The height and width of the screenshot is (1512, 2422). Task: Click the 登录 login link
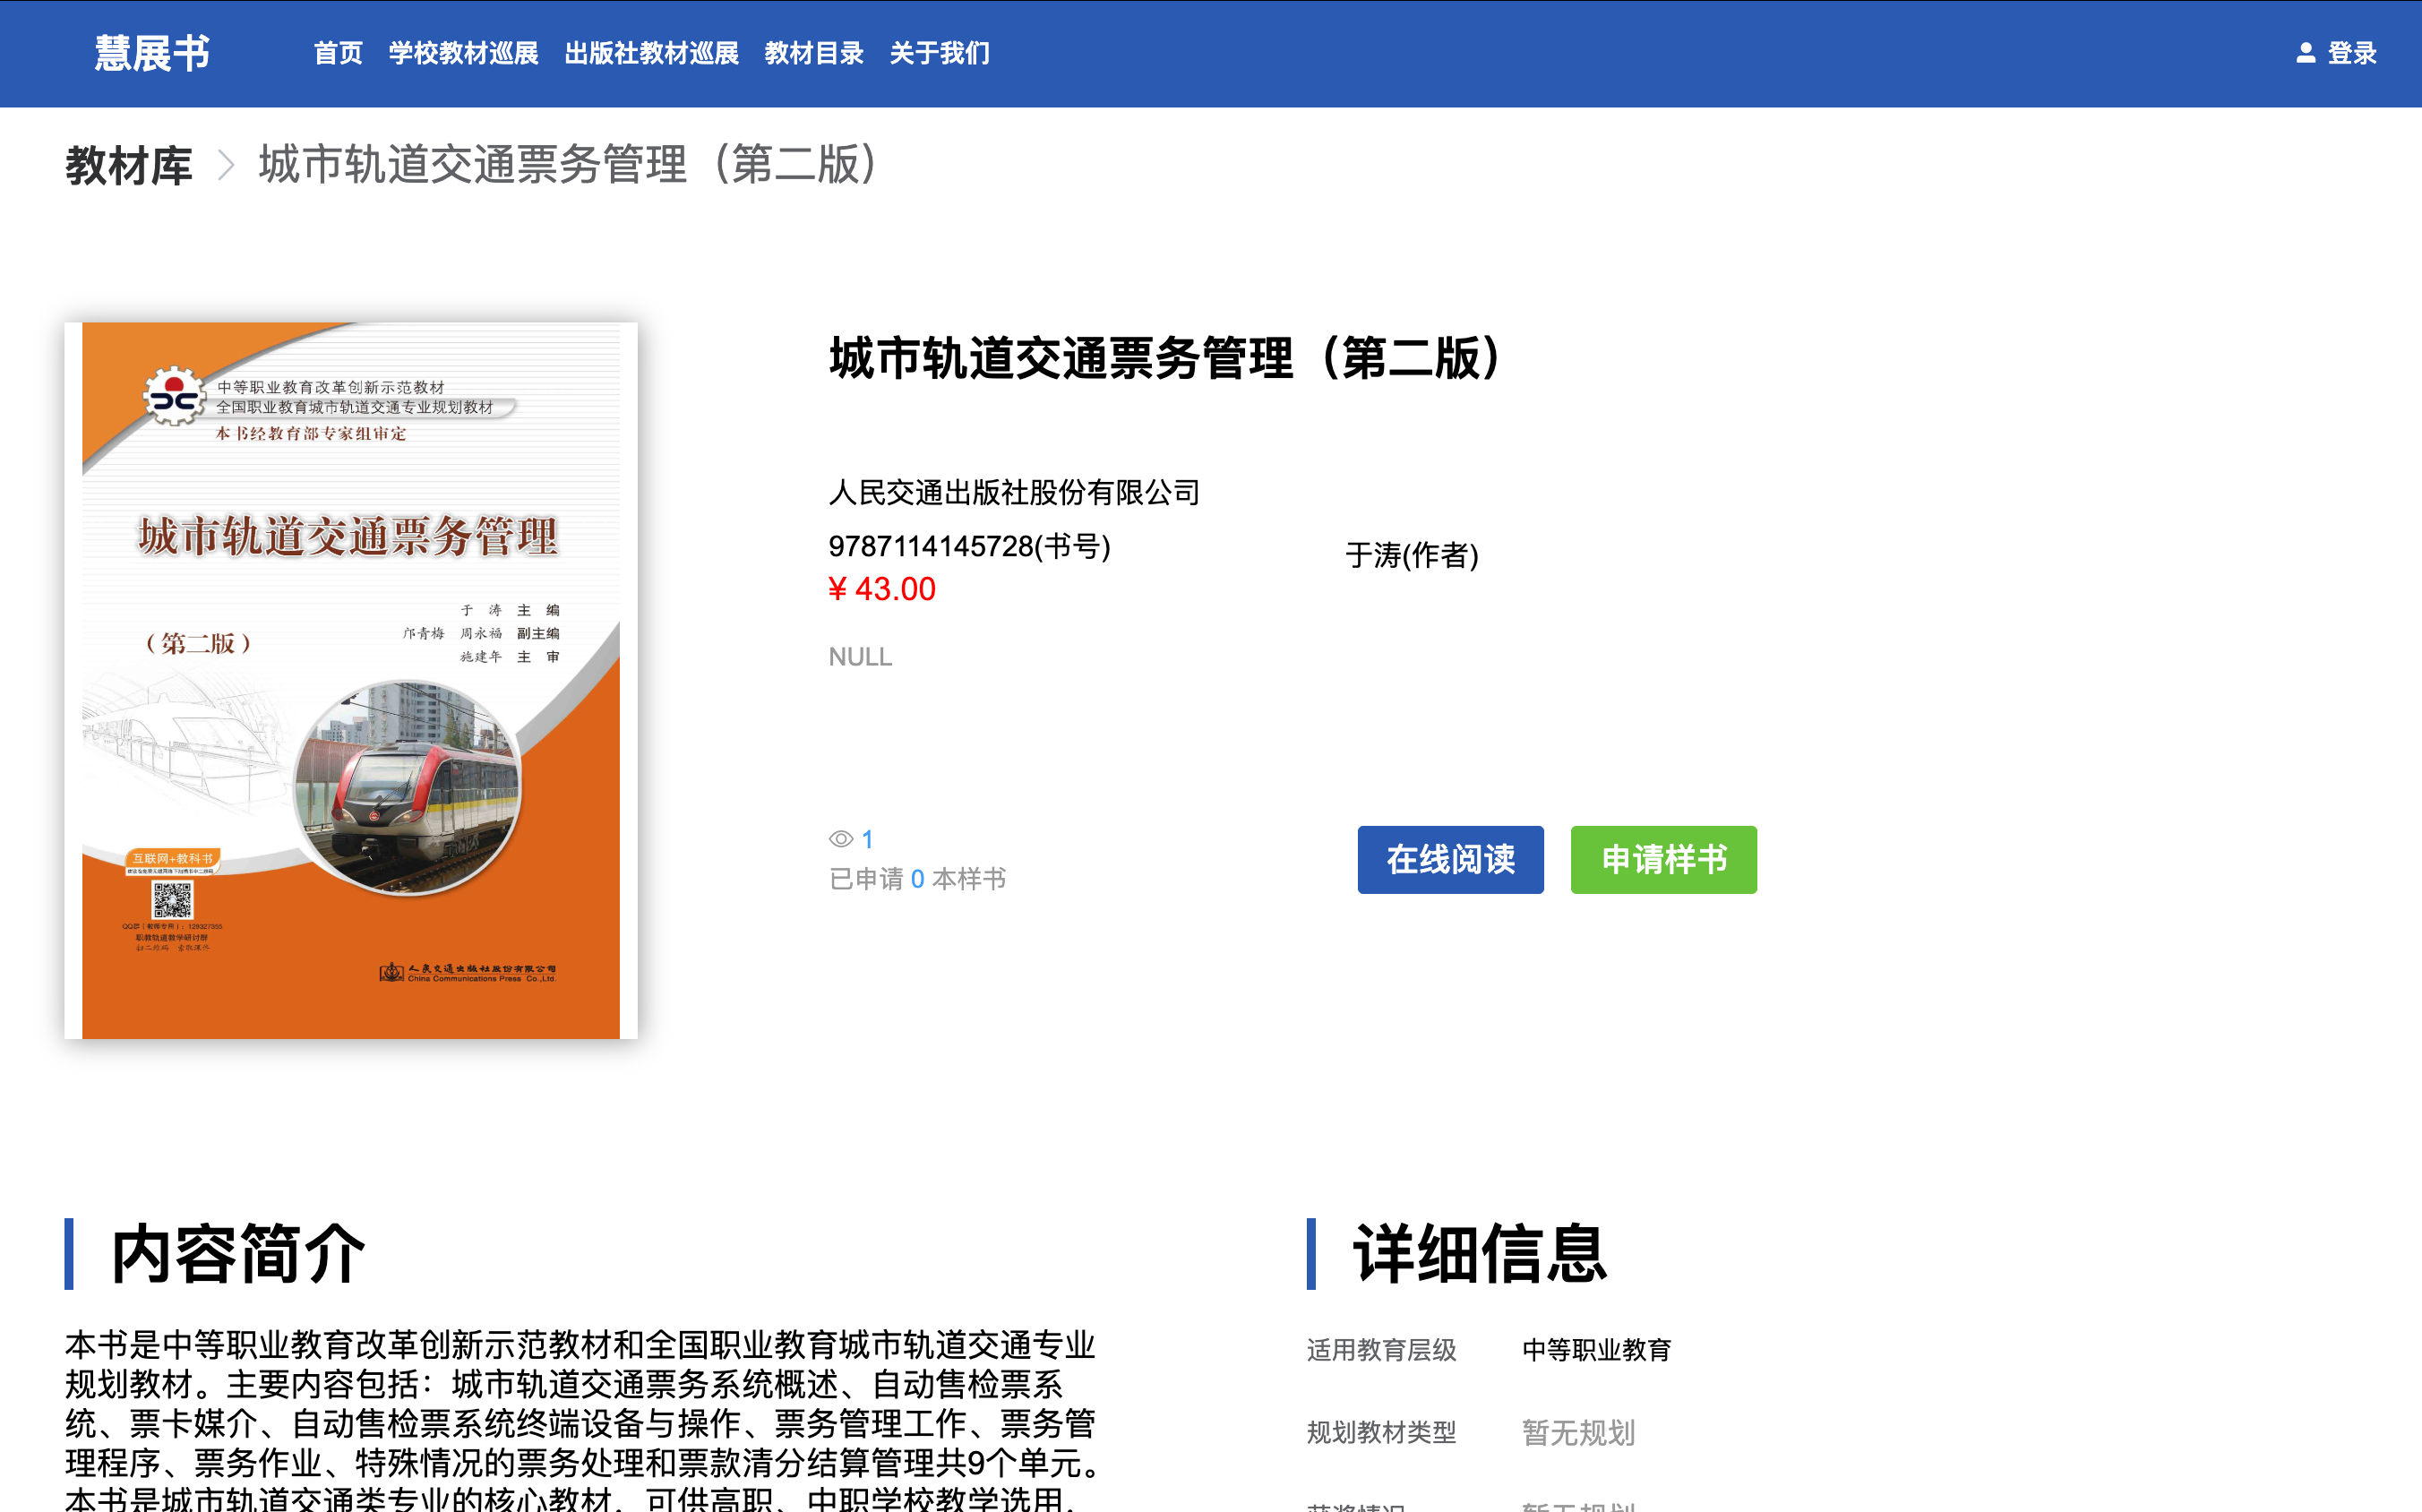2352,53
